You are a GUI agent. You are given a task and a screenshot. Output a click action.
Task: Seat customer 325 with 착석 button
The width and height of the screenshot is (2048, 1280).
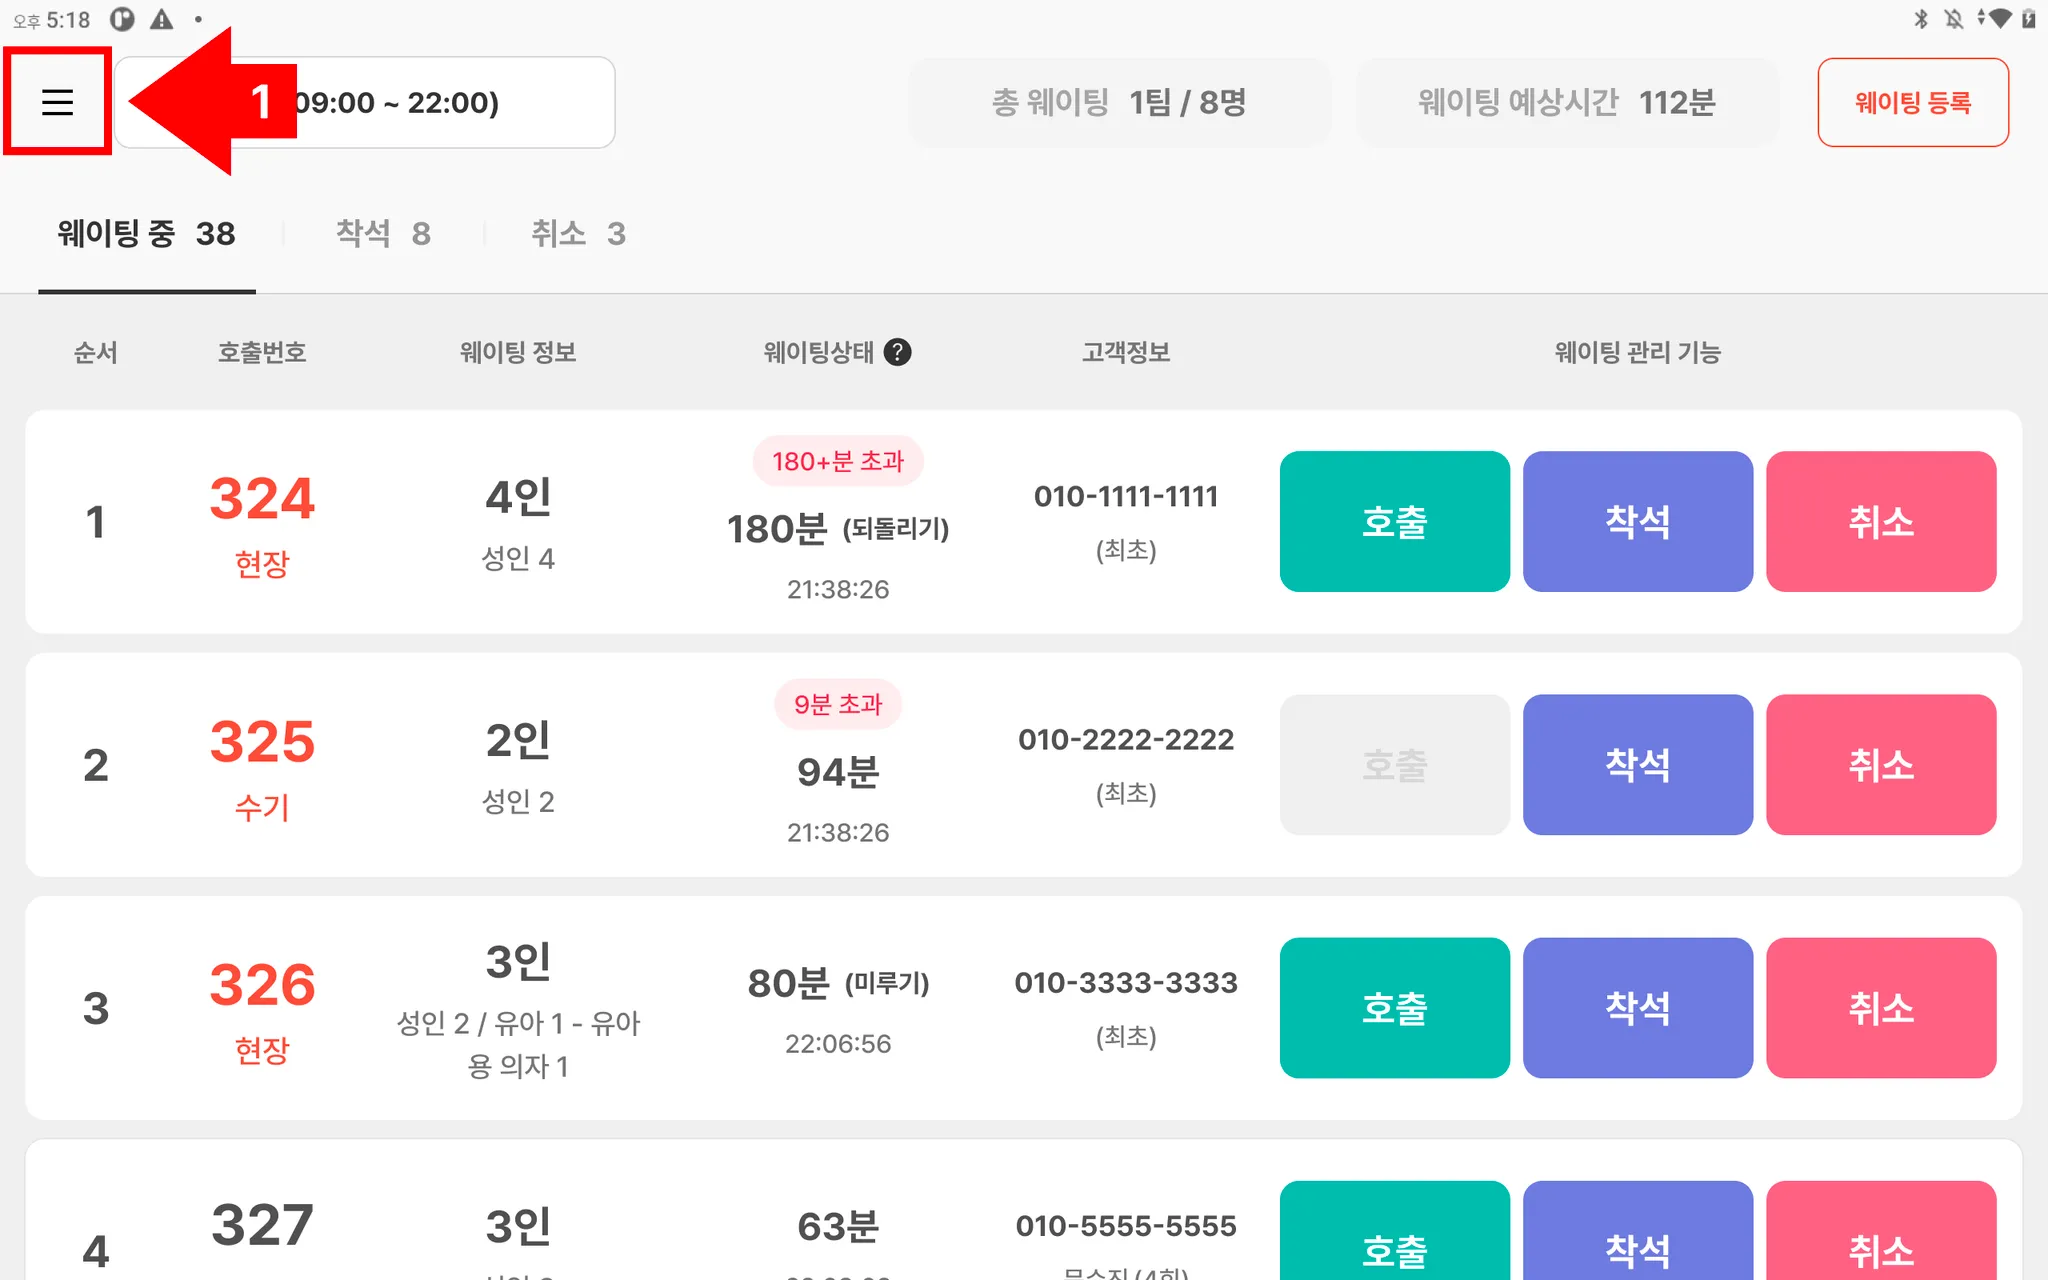click(1637, 765)
